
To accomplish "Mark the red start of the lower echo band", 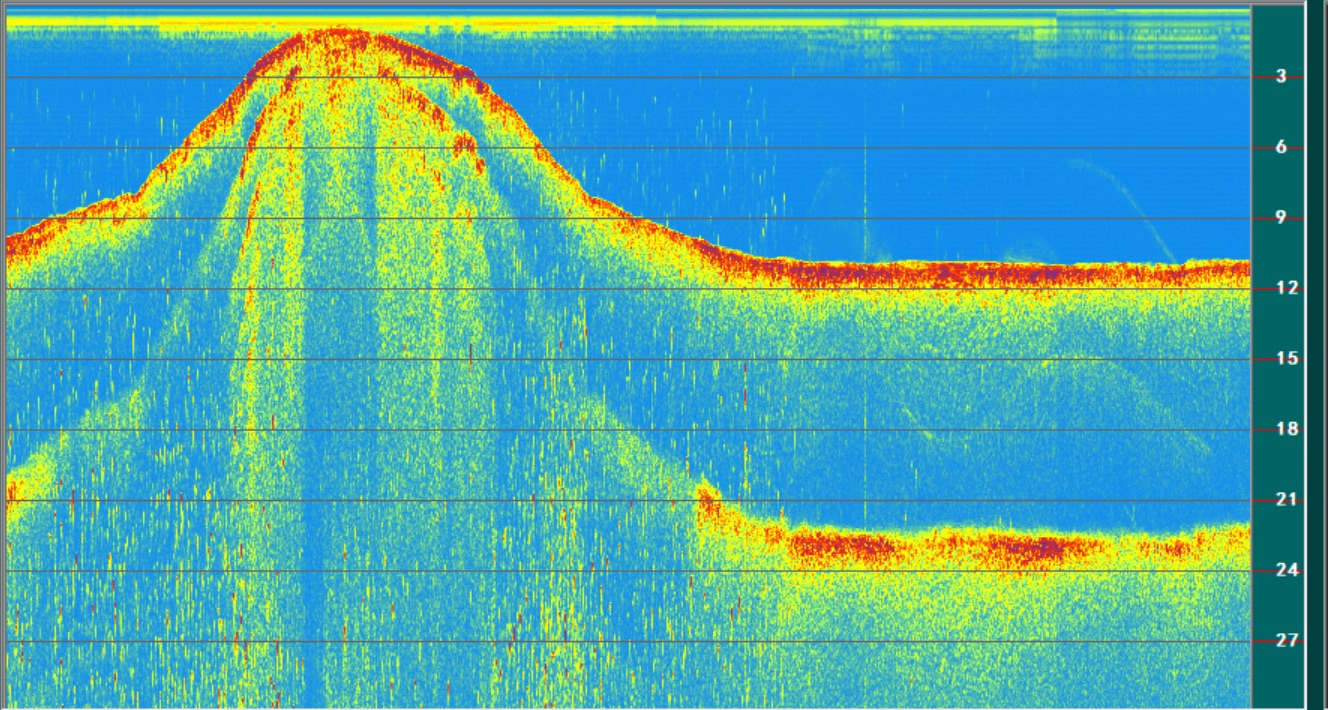I will [x=708, y=498].
